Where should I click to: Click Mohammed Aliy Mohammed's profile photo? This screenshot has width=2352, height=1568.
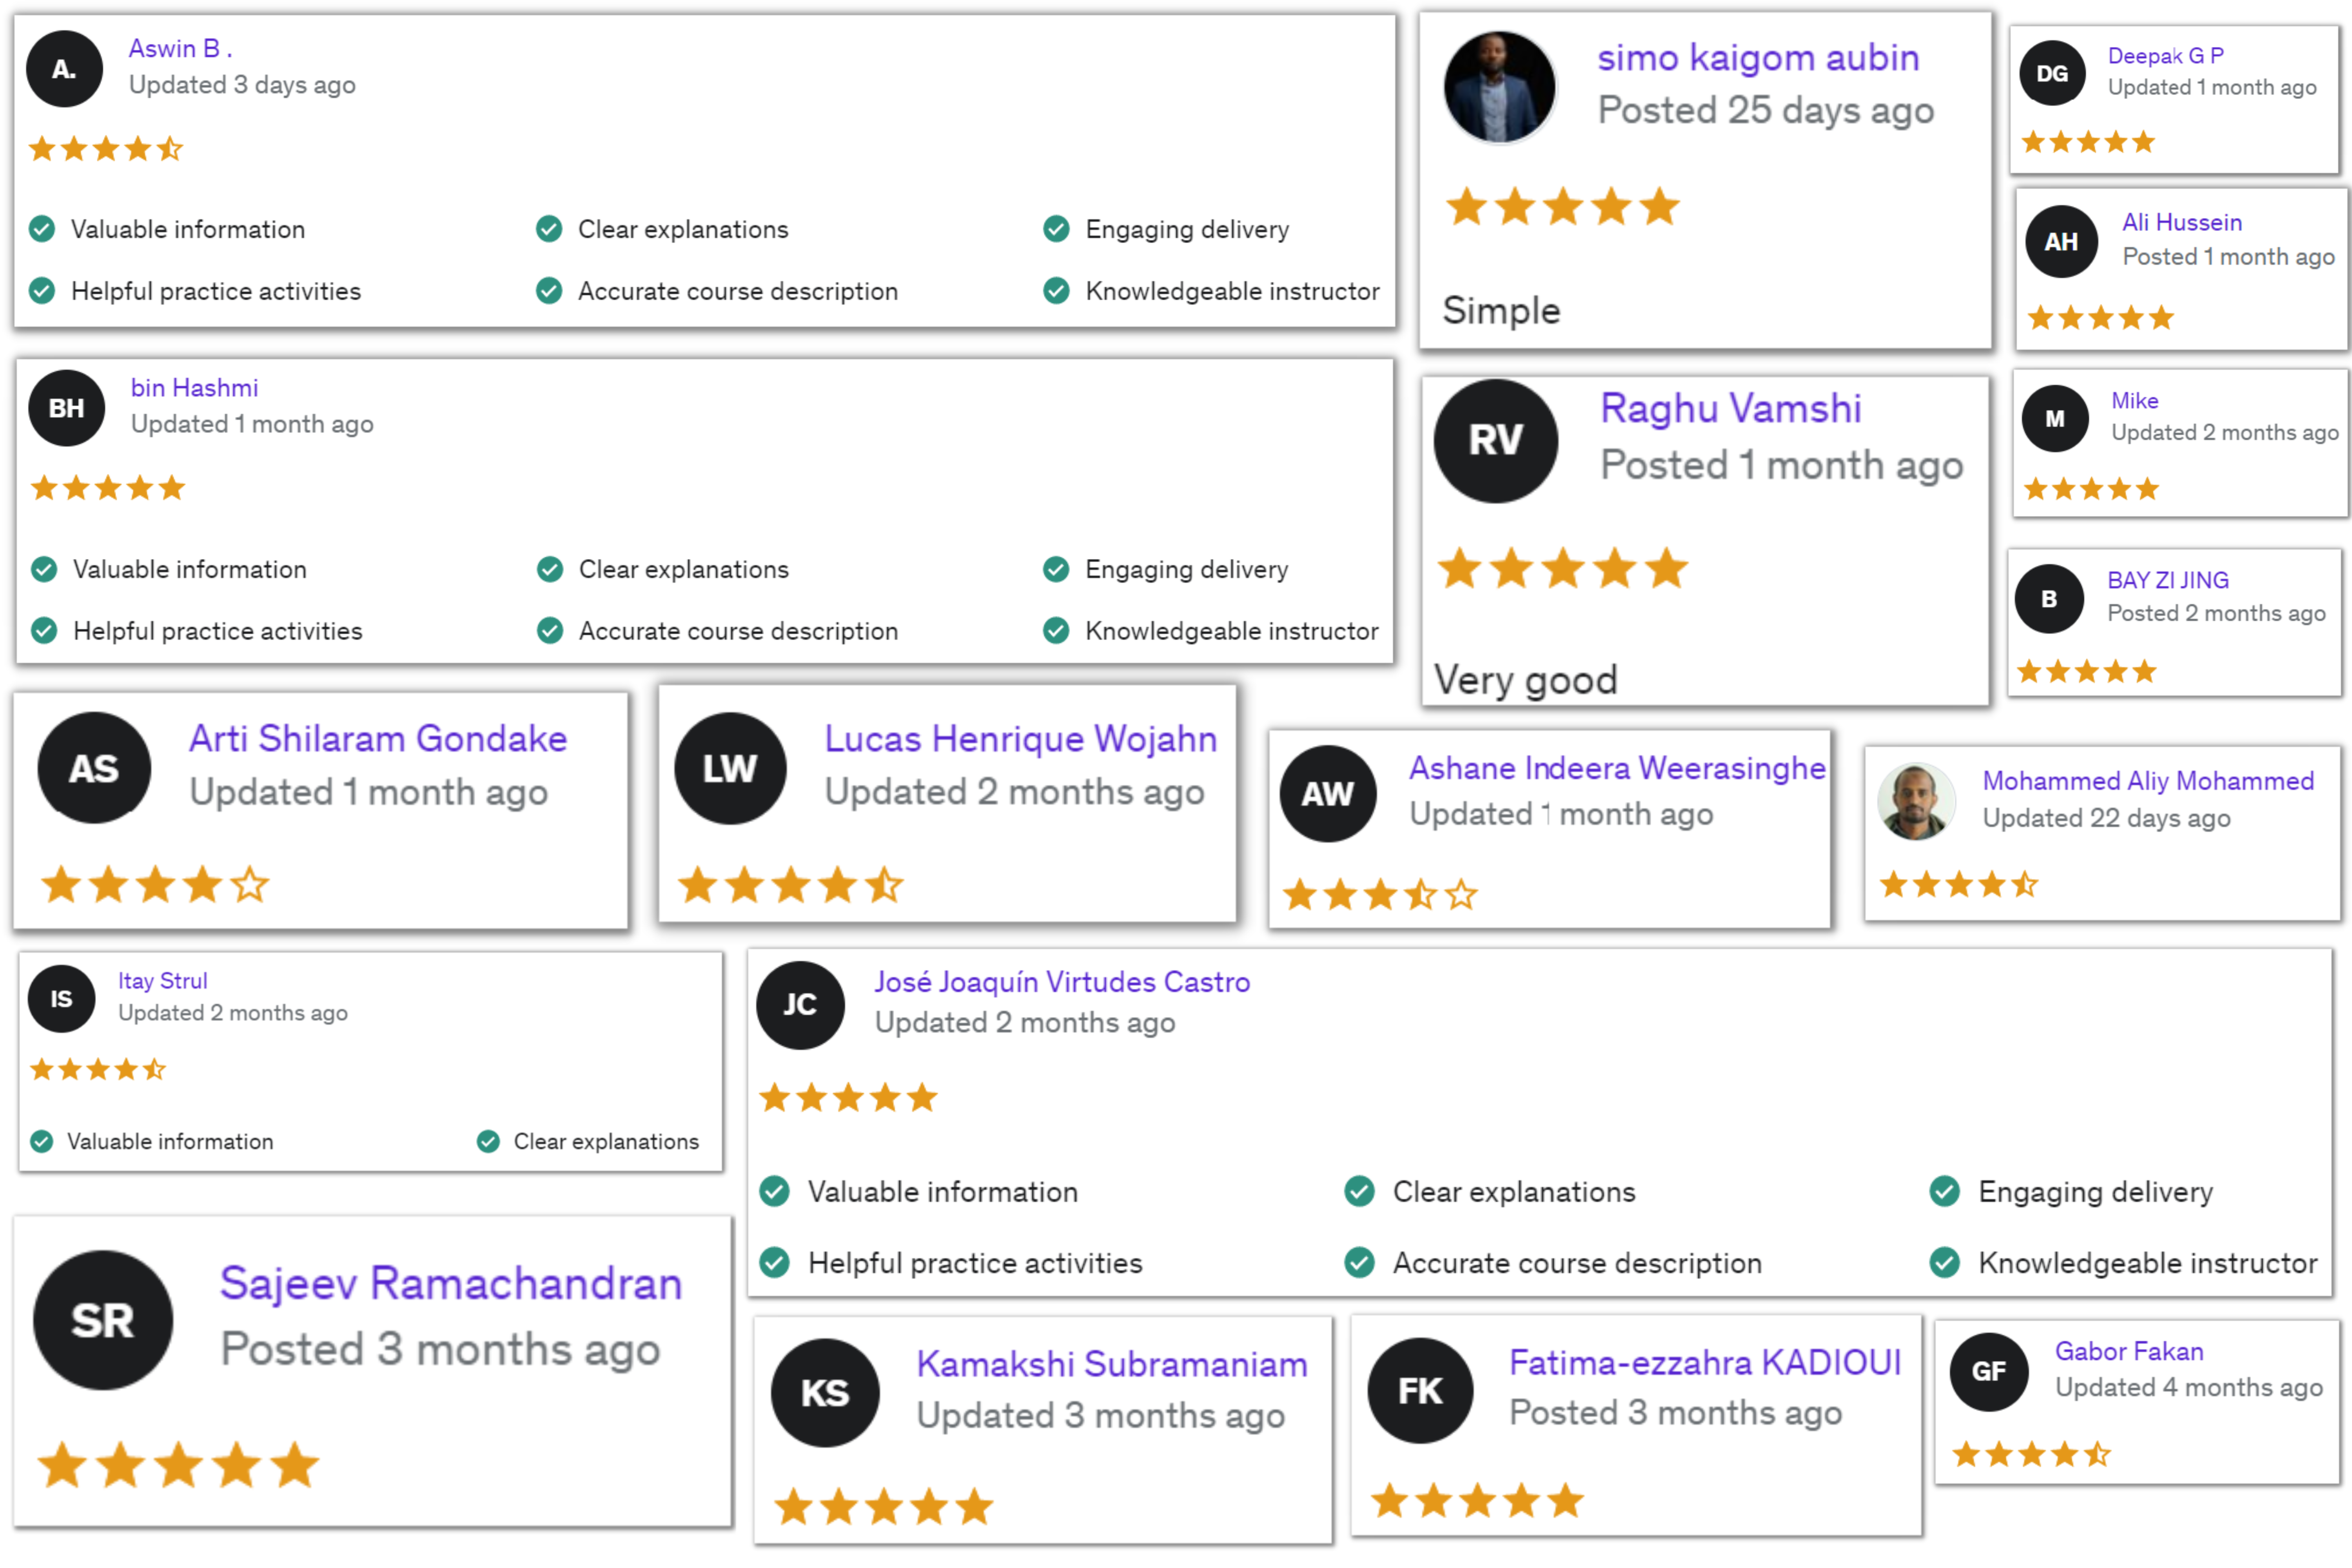click(1916, 801)
